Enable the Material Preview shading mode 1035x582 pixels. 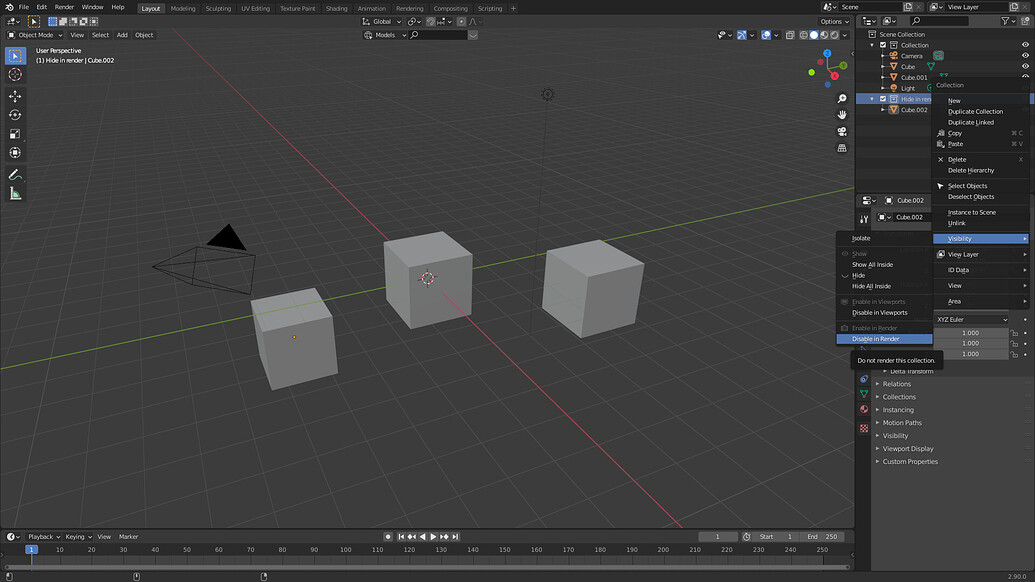click(x=824, y=34)
